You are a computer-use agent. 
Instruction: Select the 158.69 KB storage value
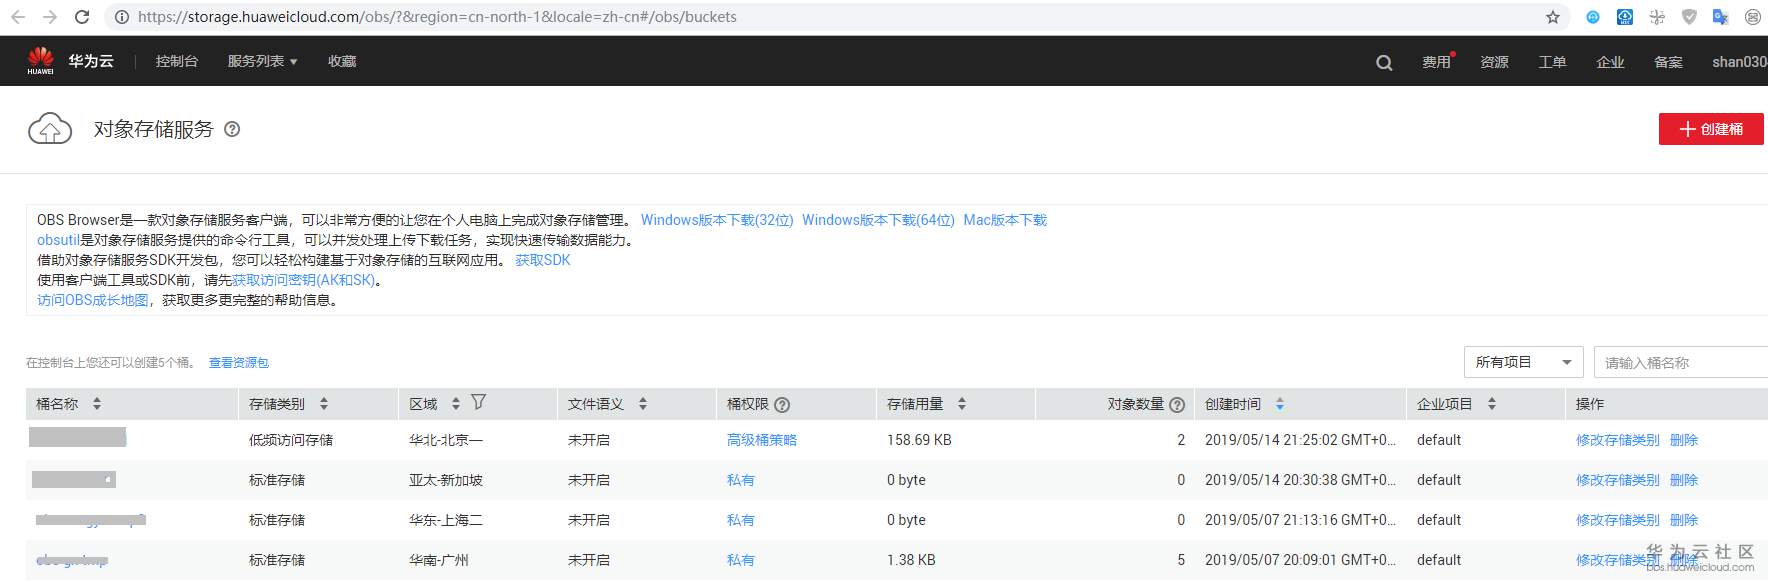pyautogui.click(x=919, y=440)
